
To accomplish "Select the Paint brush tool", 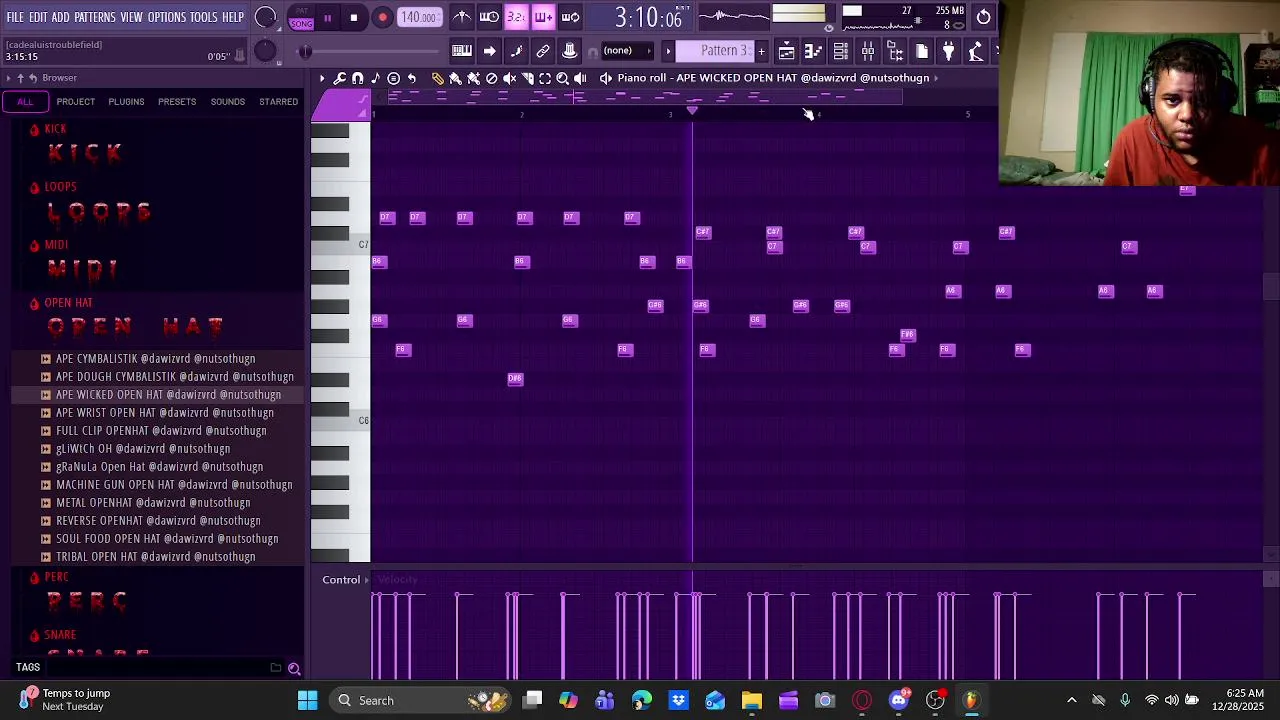I will tap(455, 78).
